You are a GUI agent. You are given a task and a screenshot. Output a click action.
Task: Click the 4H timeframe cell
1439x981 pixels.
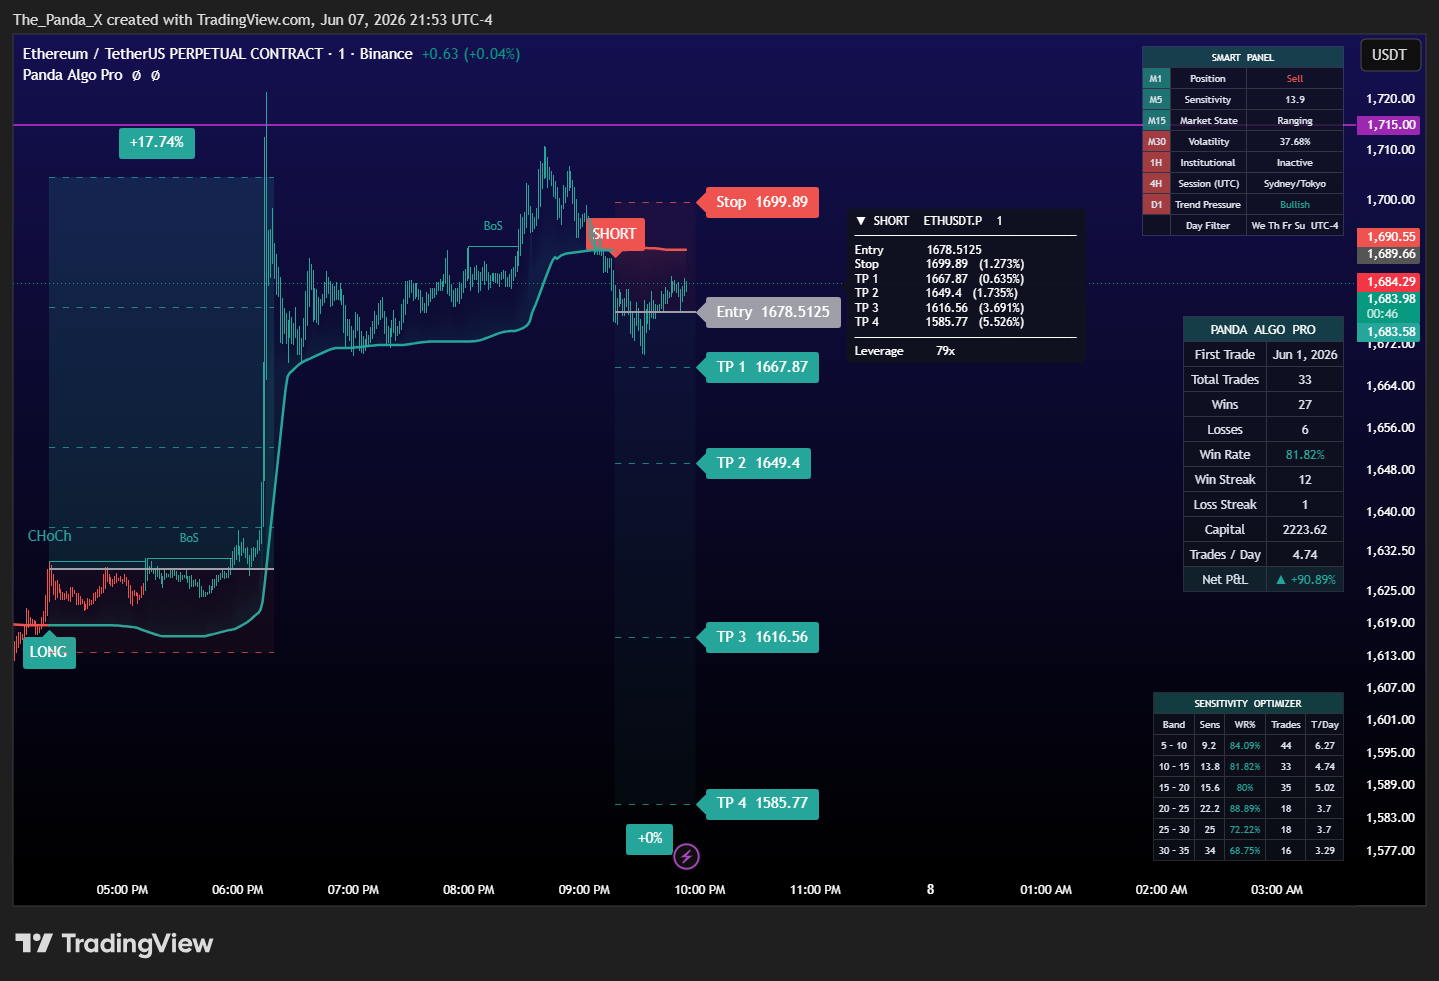[1156, 184]
